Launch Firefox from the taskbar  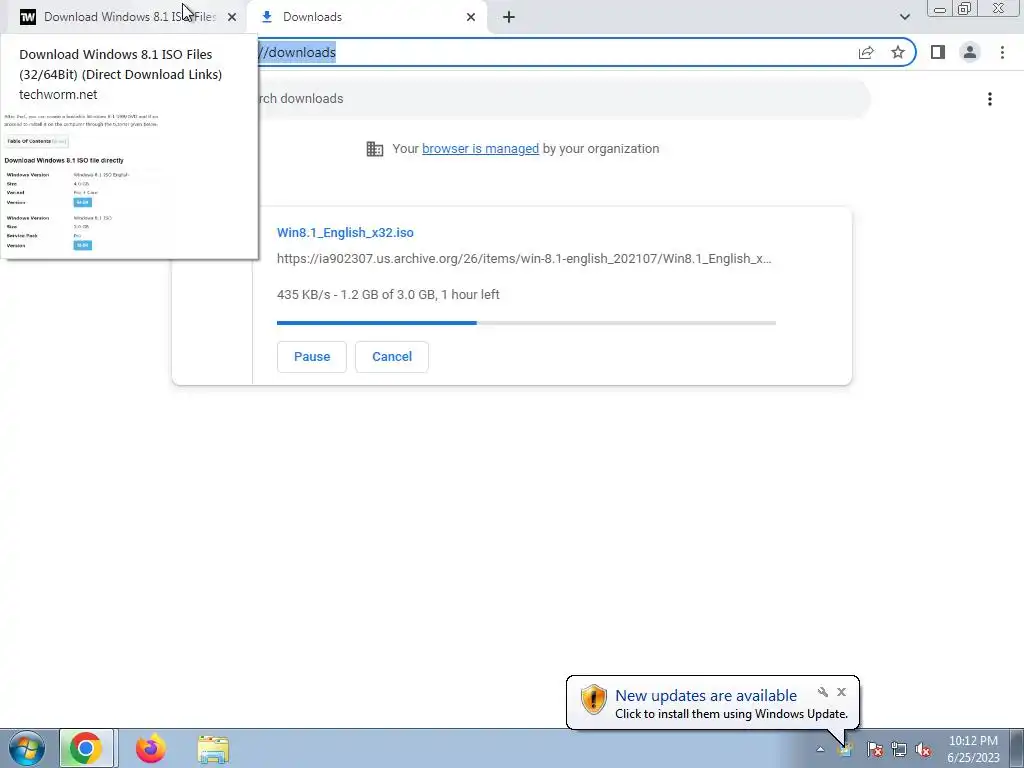pyautogui.click(x=150, y=749)
